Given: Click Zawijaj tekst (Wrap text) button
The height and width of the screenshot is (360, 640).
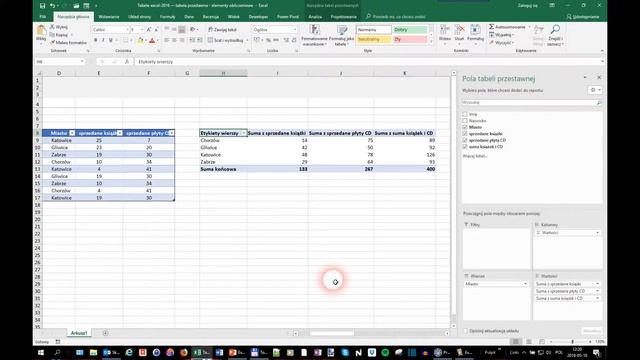Looking at the screenshot, I should [x=222, y=30].
